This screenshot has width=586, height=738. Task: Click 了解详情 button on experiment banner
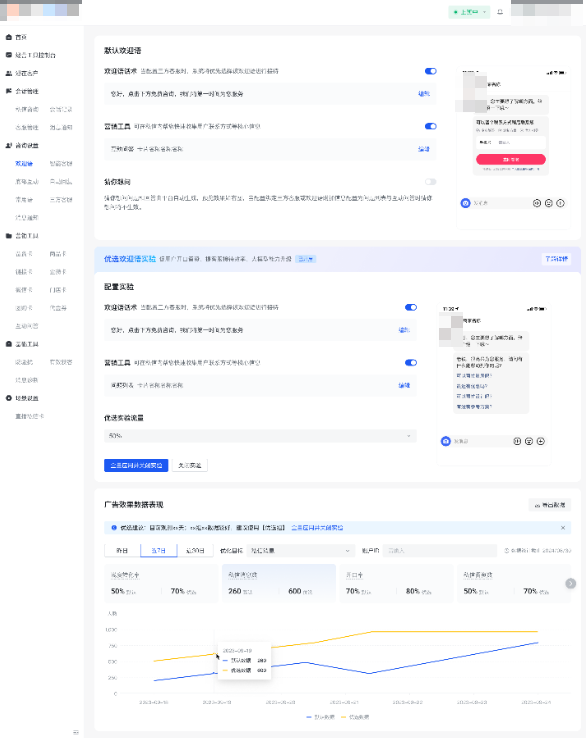coord(556,258)
